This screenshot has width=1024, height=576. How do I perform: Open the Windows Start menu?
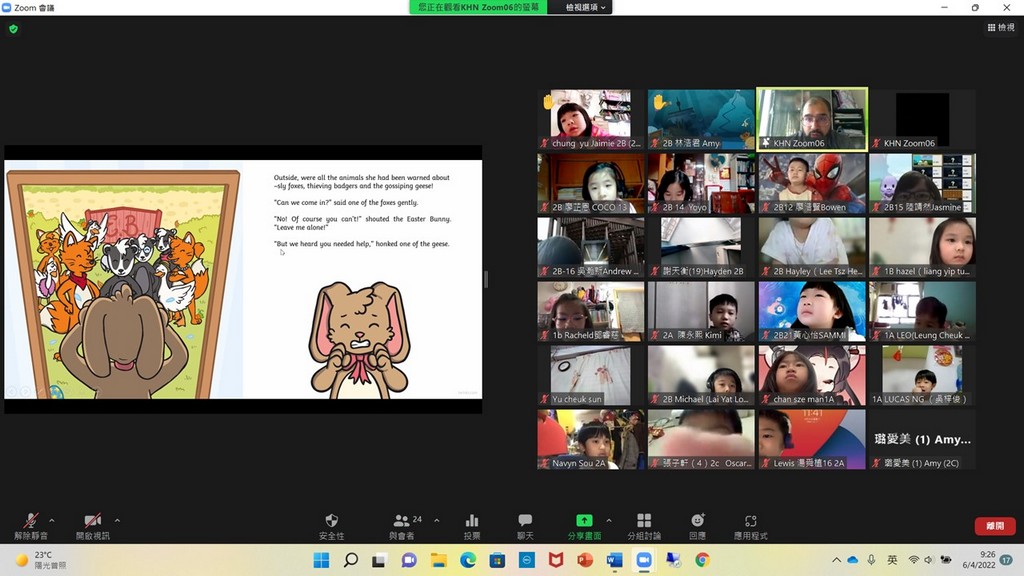click(x=321, y=560)
